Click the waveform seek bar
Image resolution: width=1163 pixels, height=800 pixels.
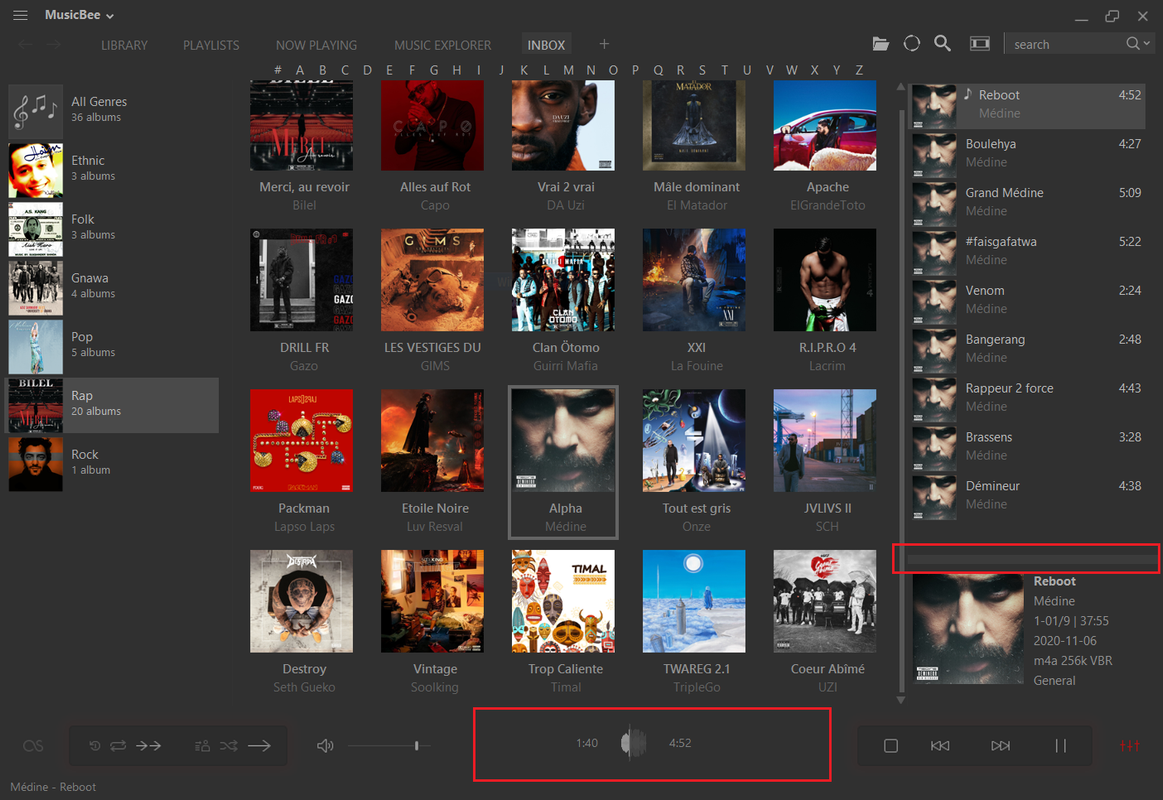[633, 743]
